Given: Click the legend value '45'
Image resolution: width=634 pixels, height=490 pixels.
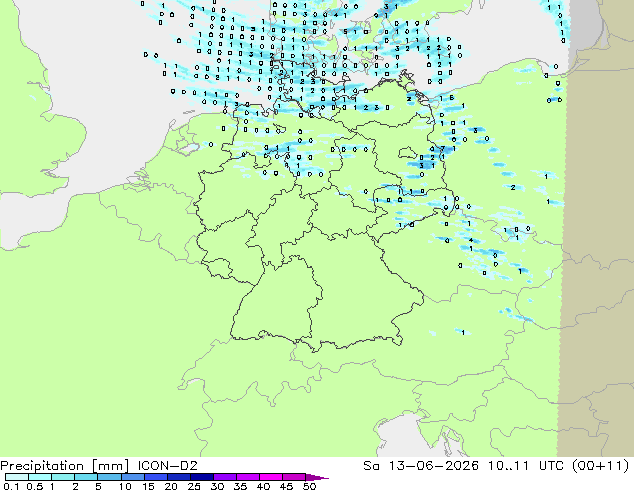Looking at the screenshot, I should pos(286,486).
